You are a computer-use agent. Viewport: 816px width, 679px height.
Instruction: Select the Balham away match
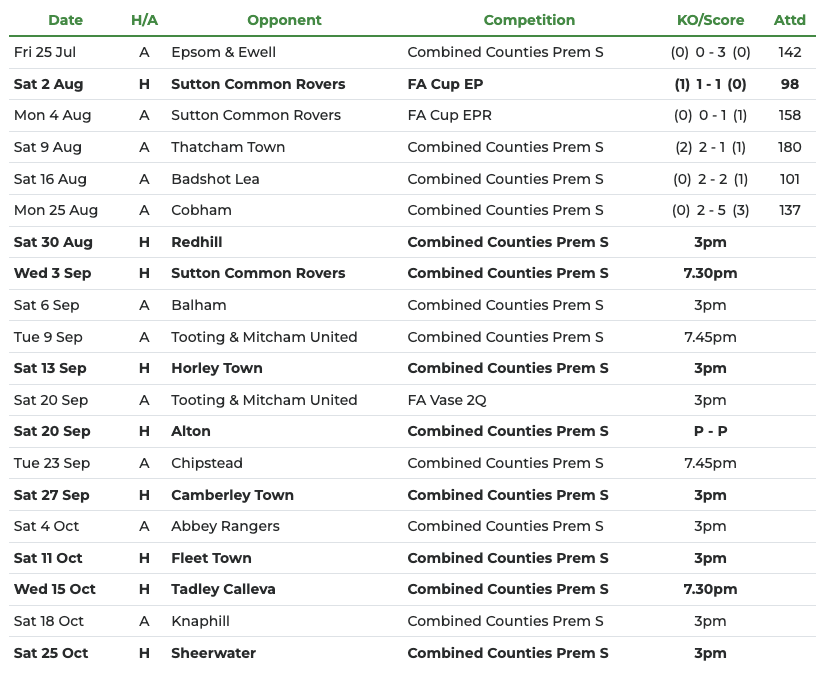click(x=198, y=305)
